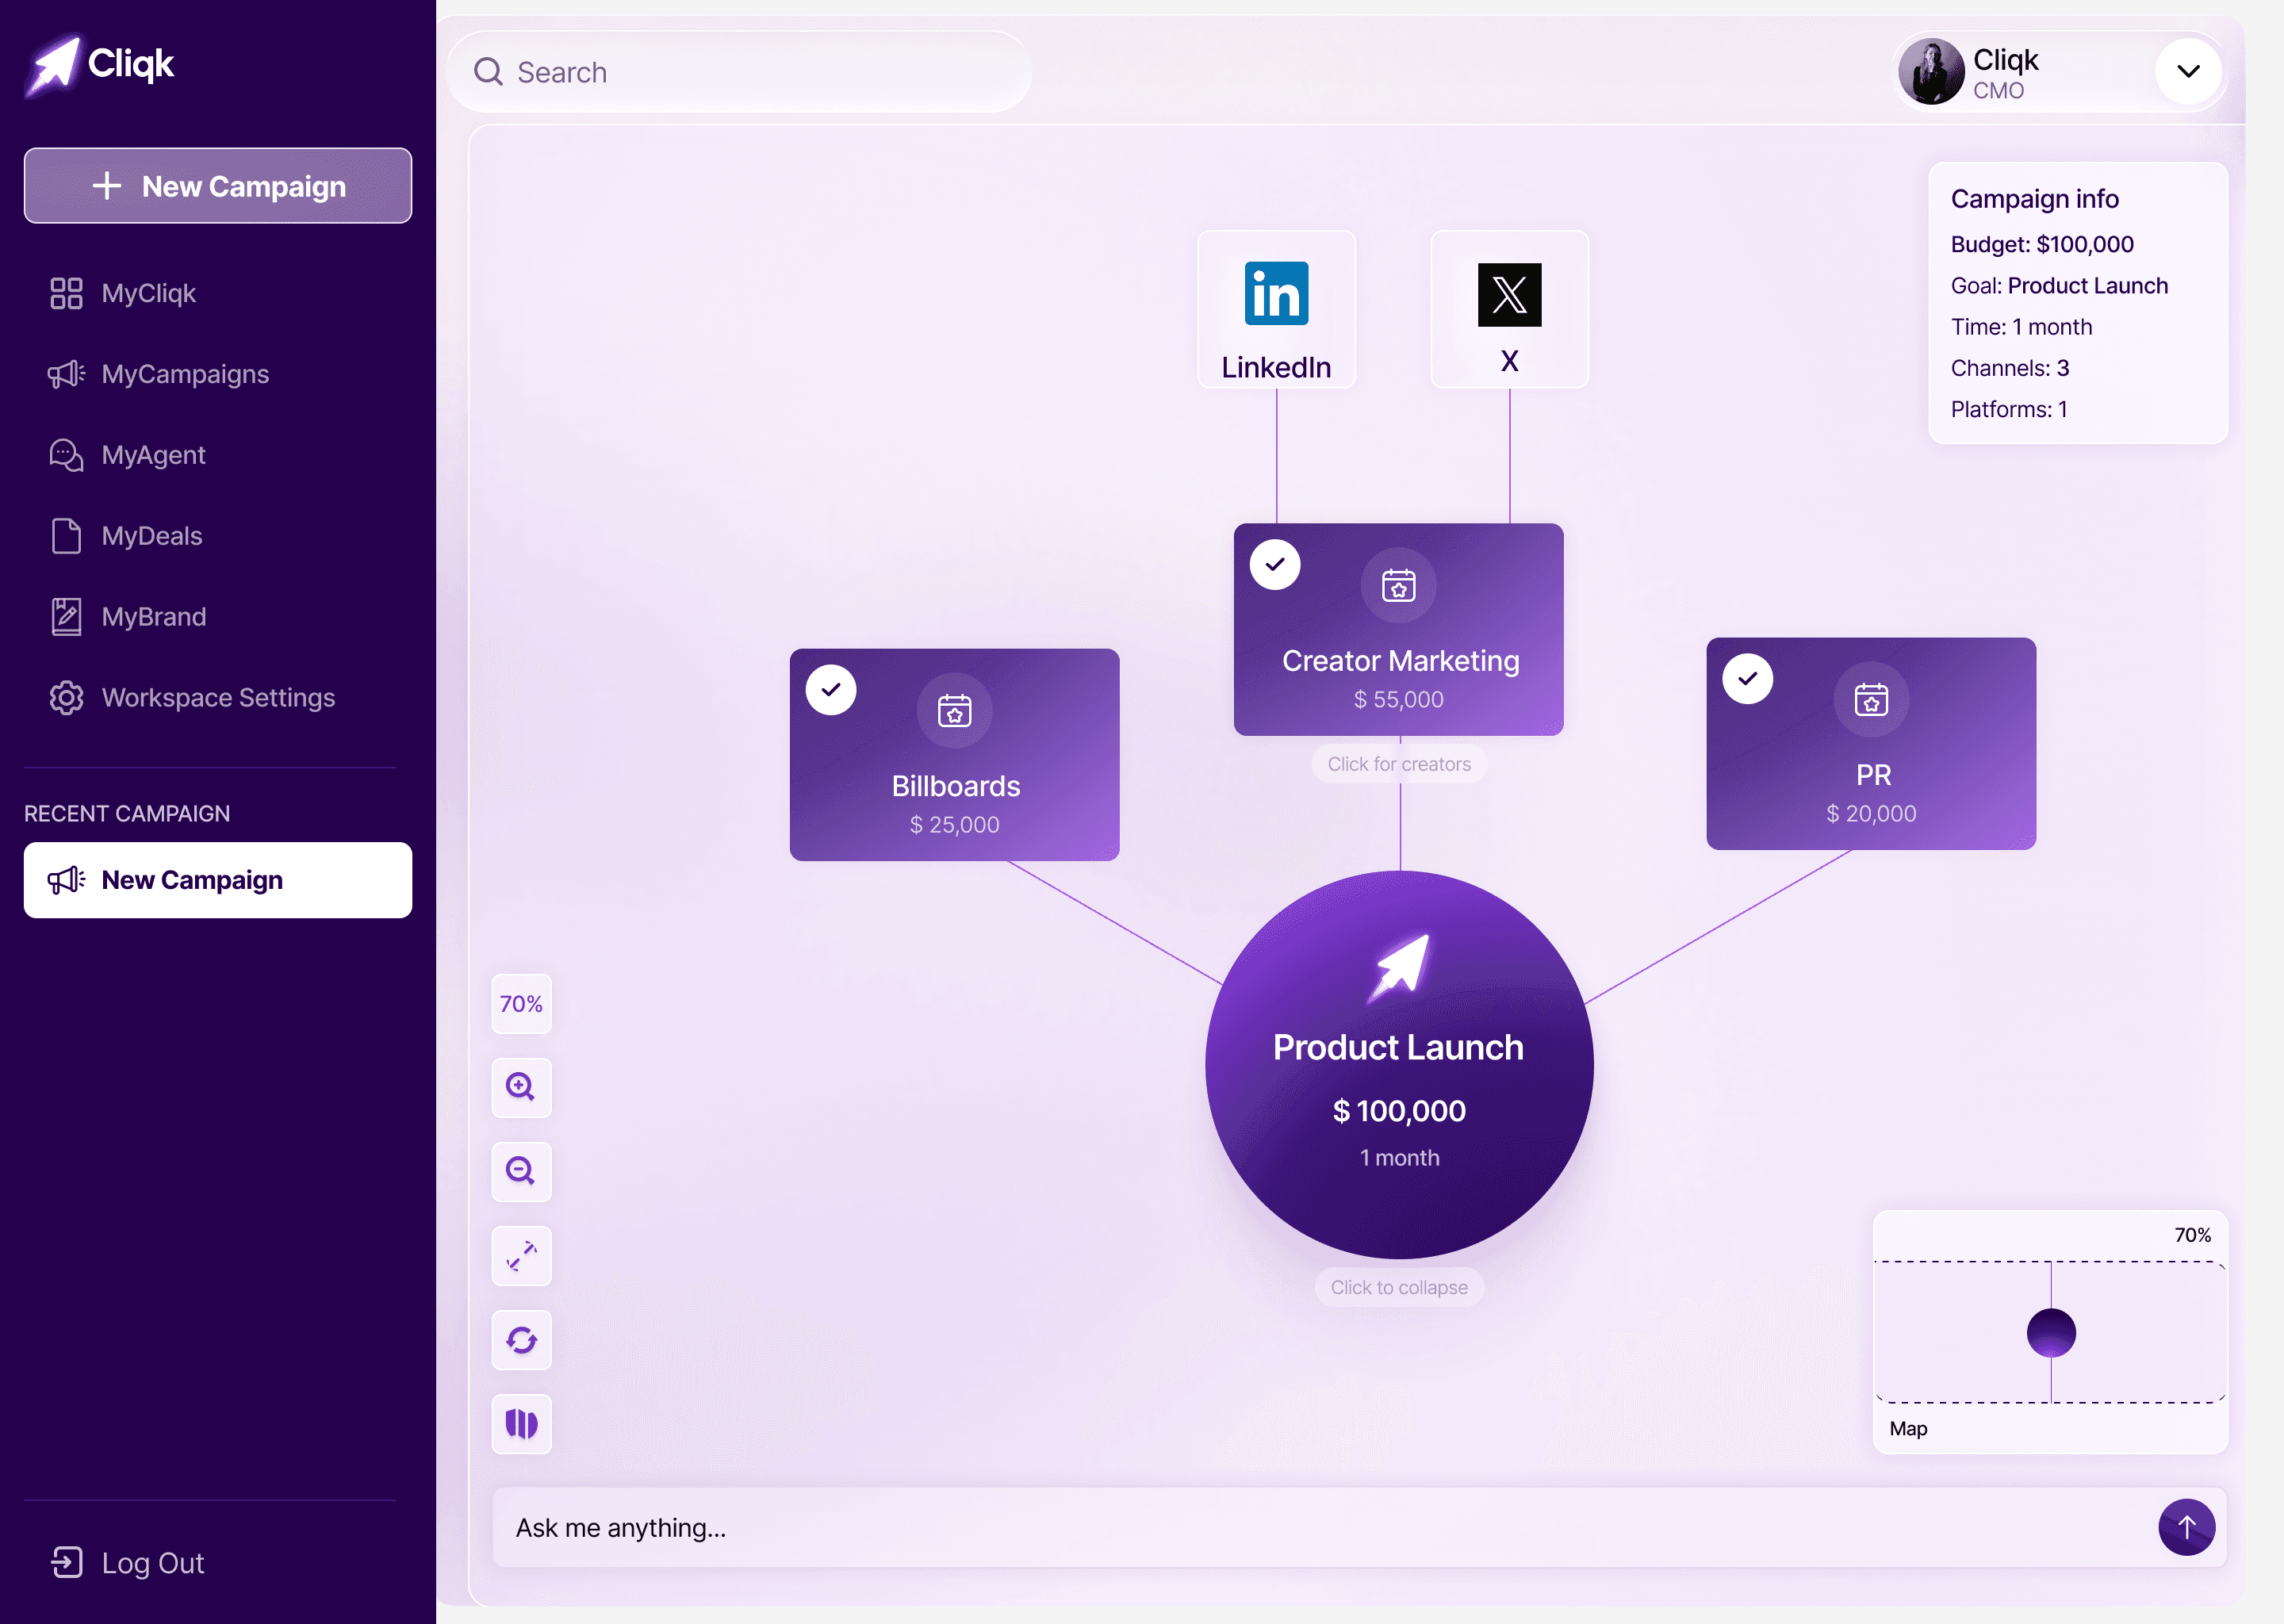
Task: Open the map view tool
Action: pos(521,1424)
